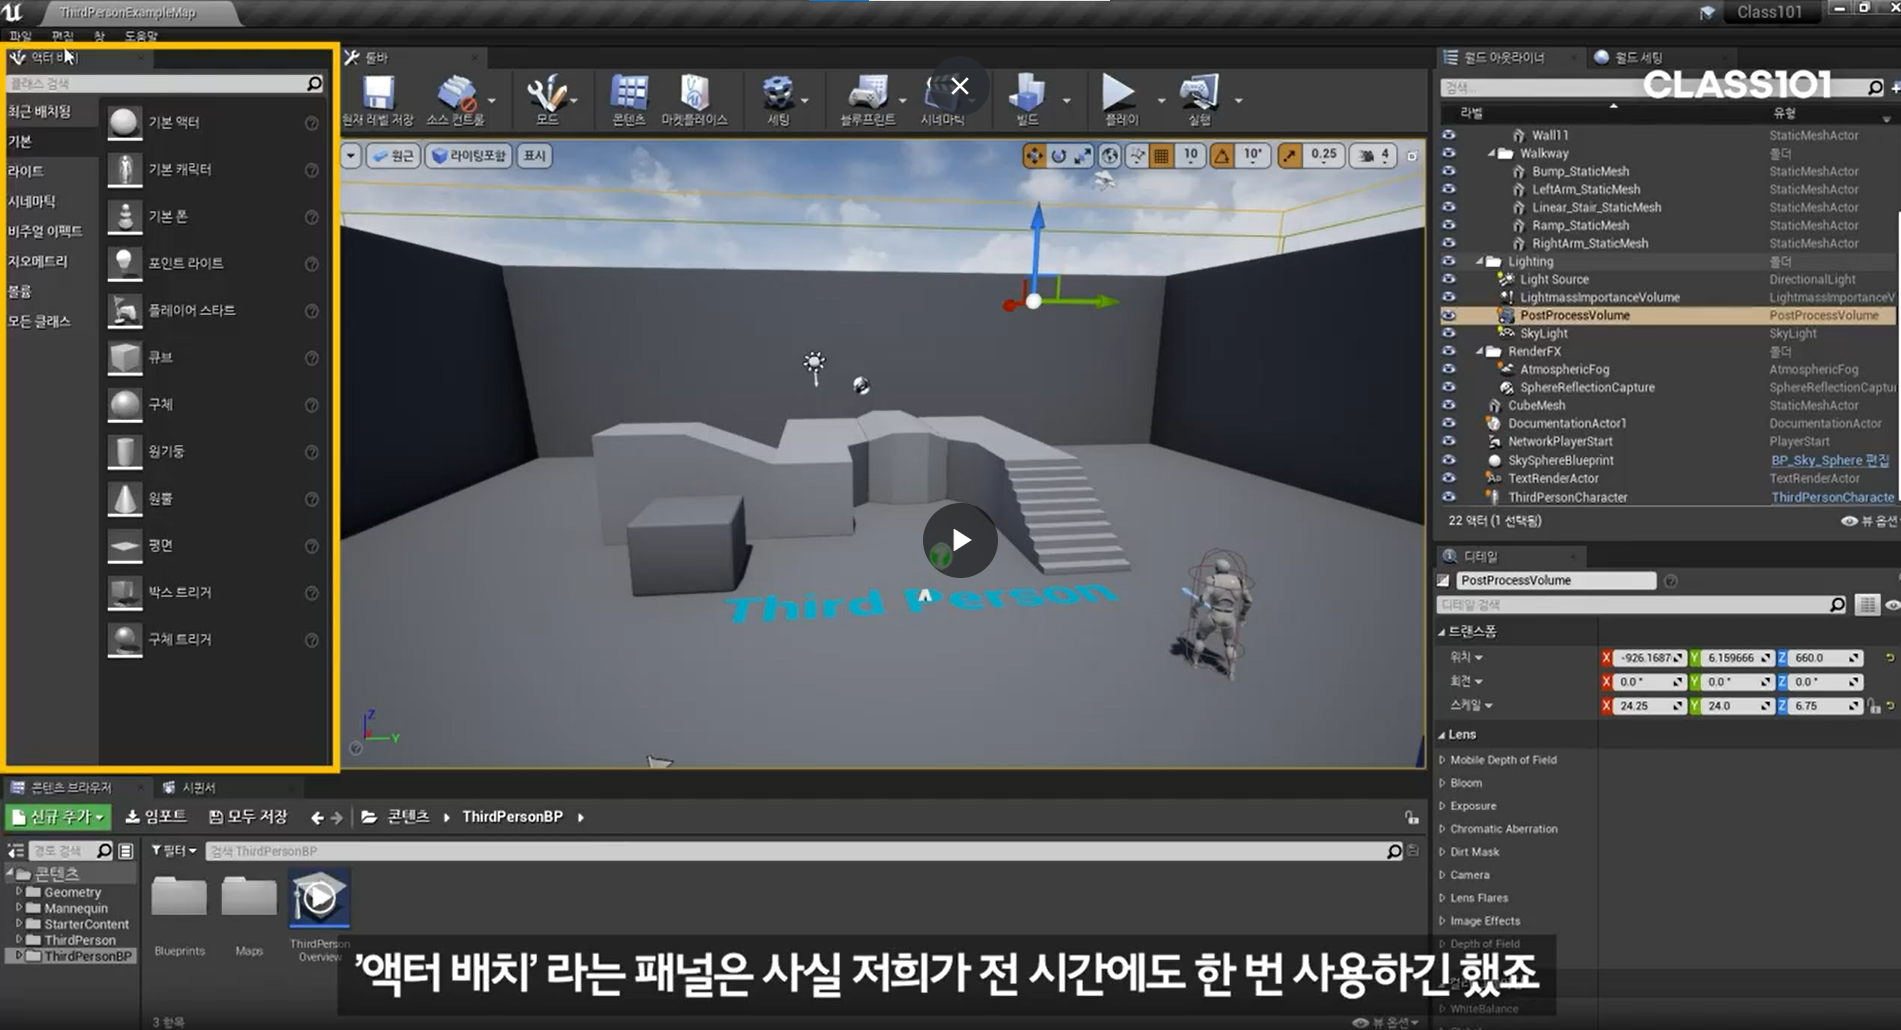Click the Blueprints (블루프린트) gamepad icon
Image resolution: width=1901 pixels, height=1030 pixels.
pyautogui.click(x=867, y=94)
